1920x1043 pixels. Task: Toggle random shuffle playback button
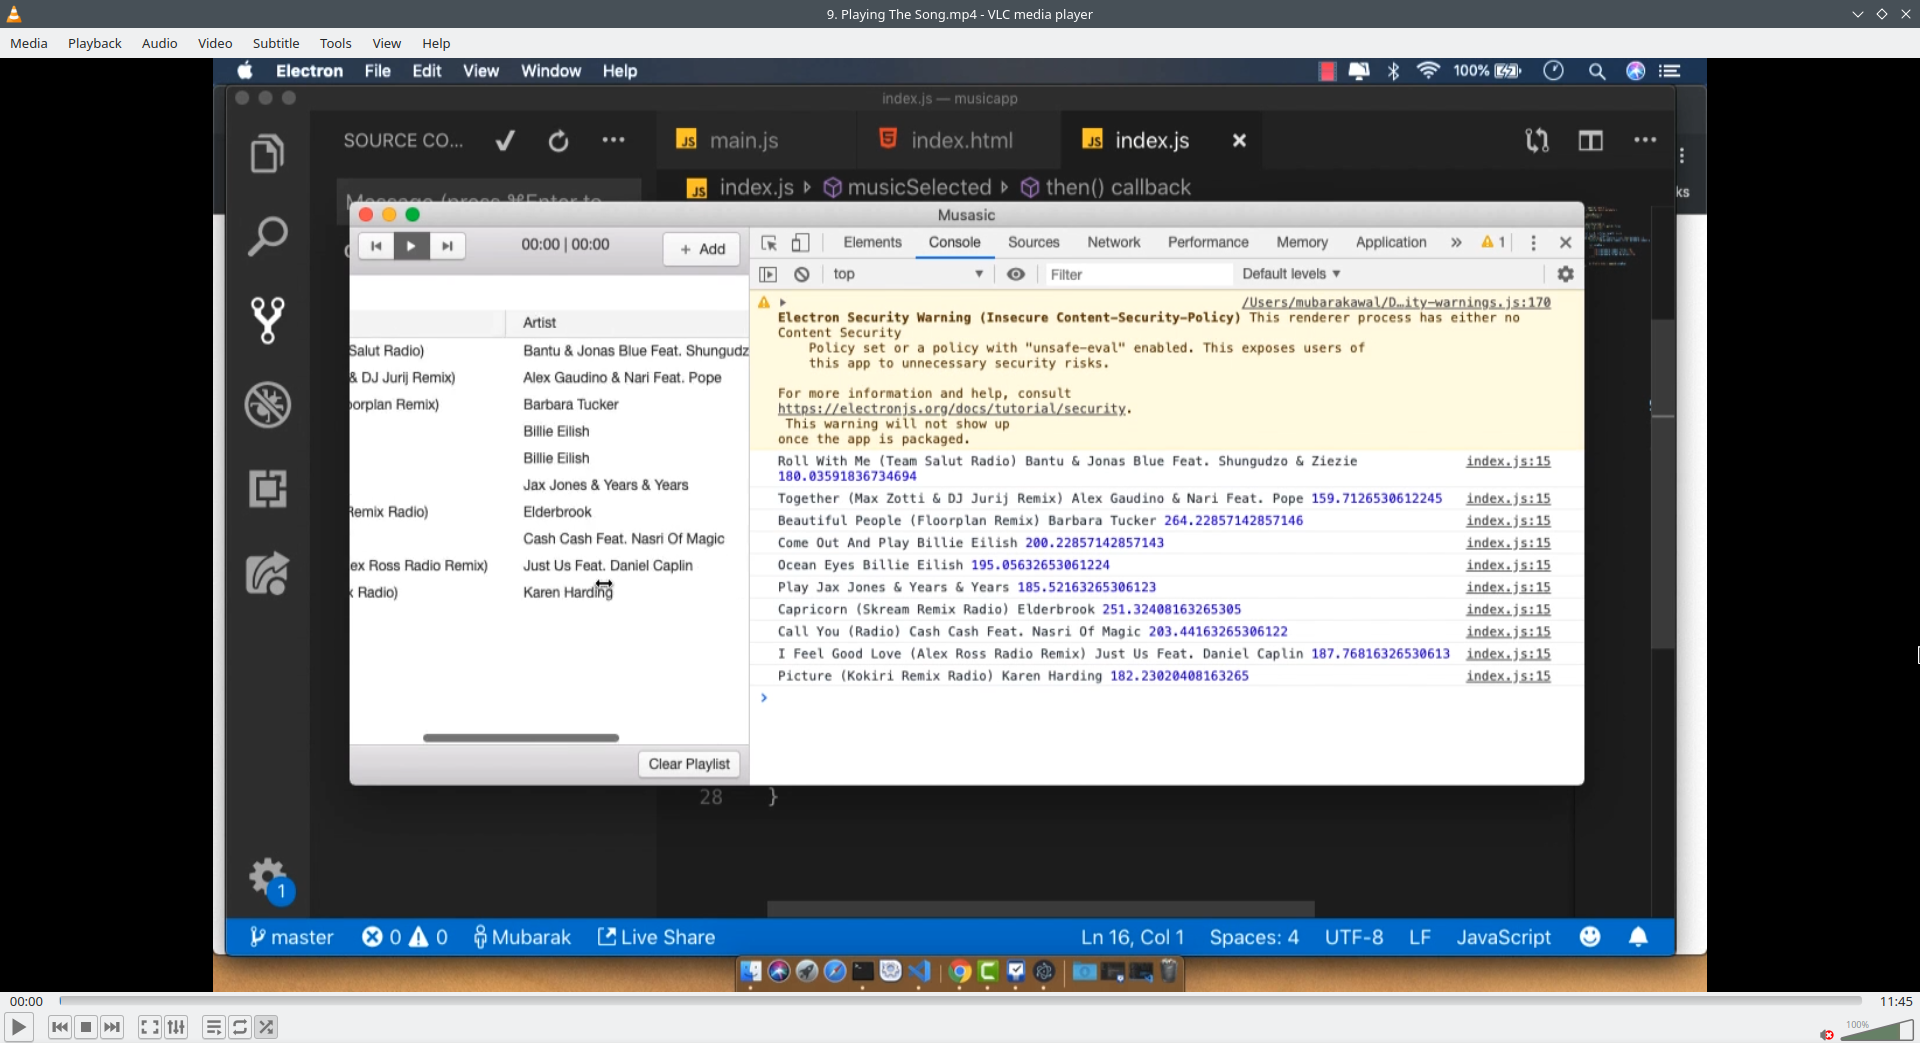[266, 1027]
